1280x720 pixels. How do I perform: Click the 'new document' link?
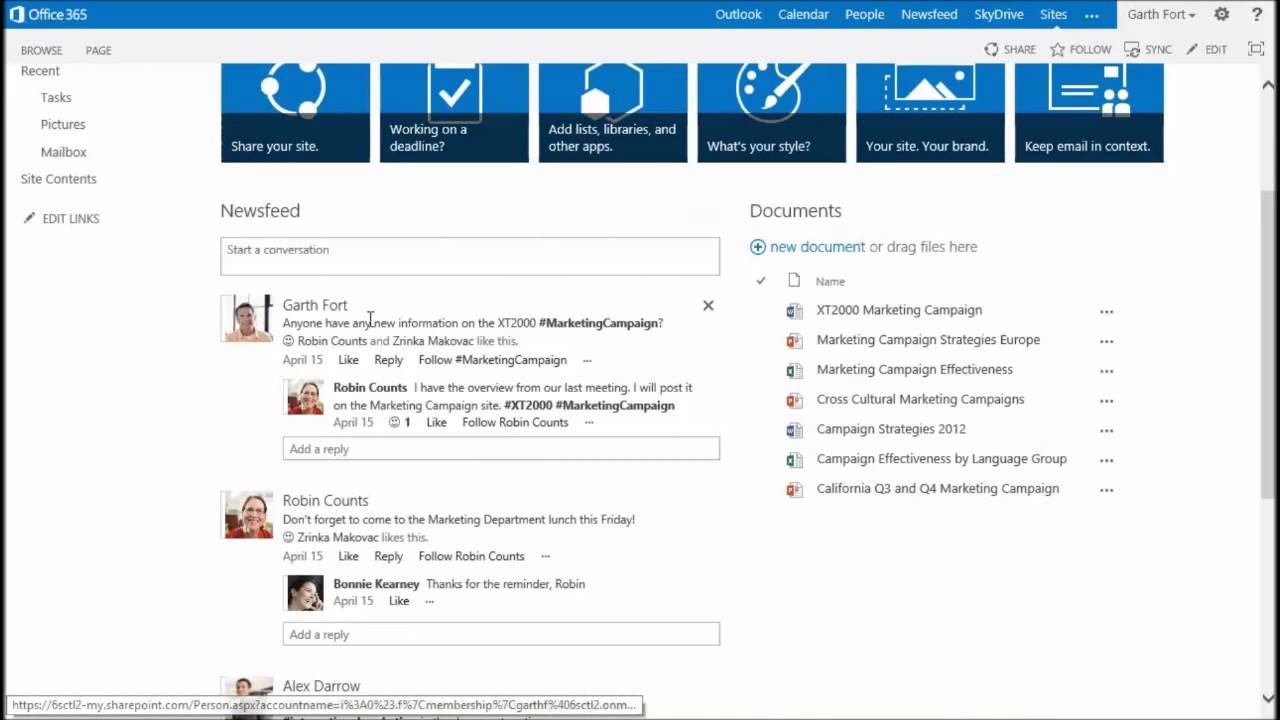click(817, 247)
